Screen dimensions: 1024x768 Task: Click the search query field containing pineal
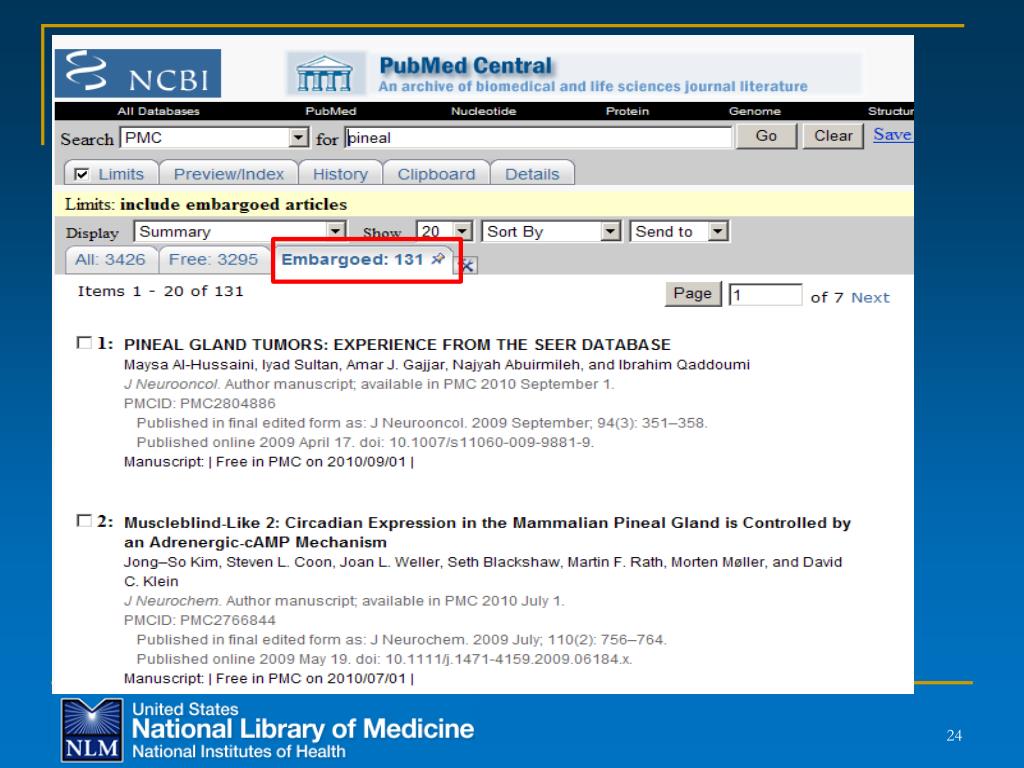click(x=539, y=138)
